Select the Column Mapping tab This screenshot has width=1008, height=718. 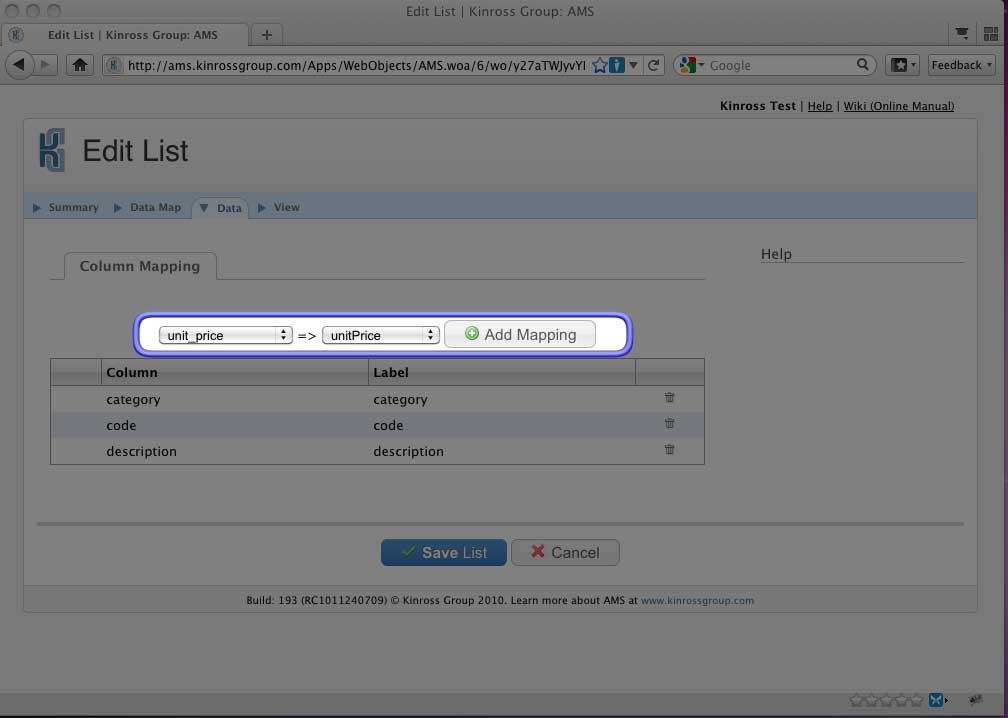(140, 266)
